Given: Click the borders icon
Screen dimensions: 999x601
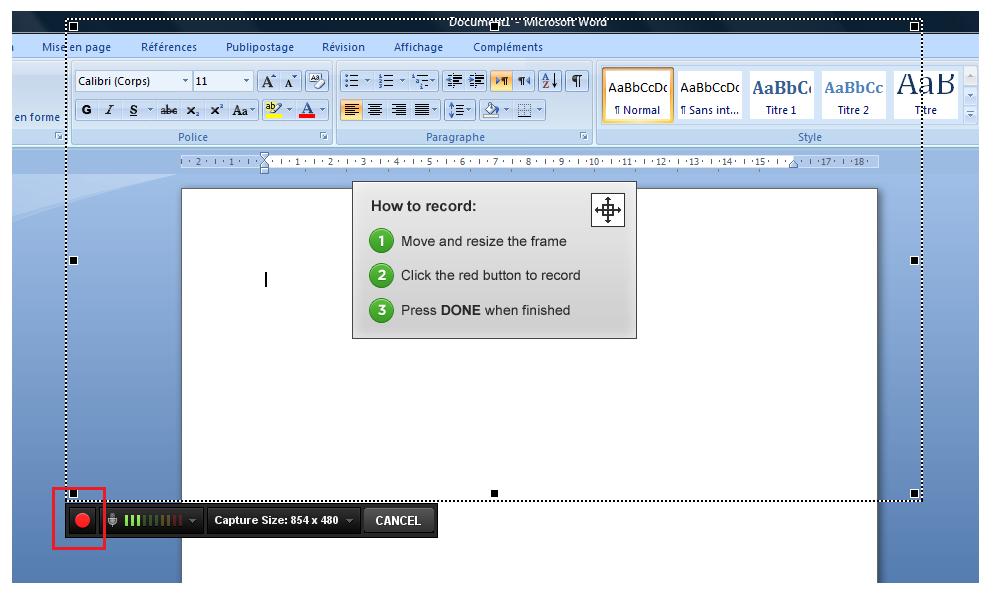Looking at the screenshot, I should click(524, 110).
